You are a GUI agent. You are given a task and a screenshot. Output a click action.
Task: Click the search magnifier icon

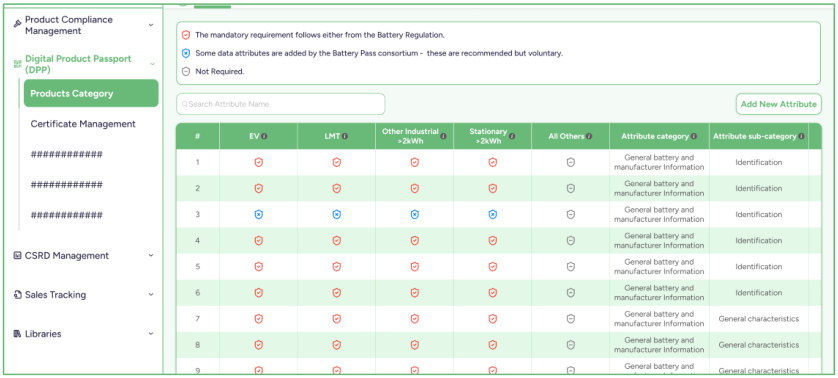pos(185,104)
